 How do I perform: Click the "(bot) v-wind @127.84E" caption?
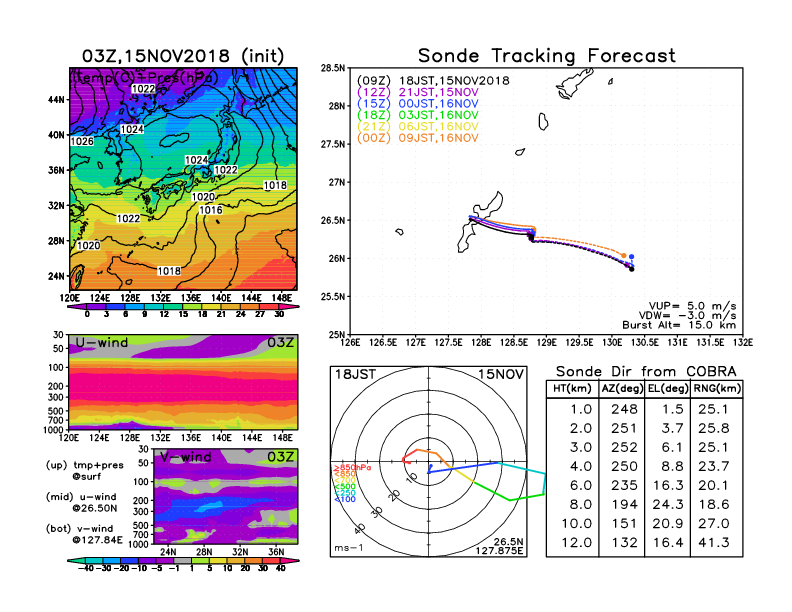[x=84, y=534]
